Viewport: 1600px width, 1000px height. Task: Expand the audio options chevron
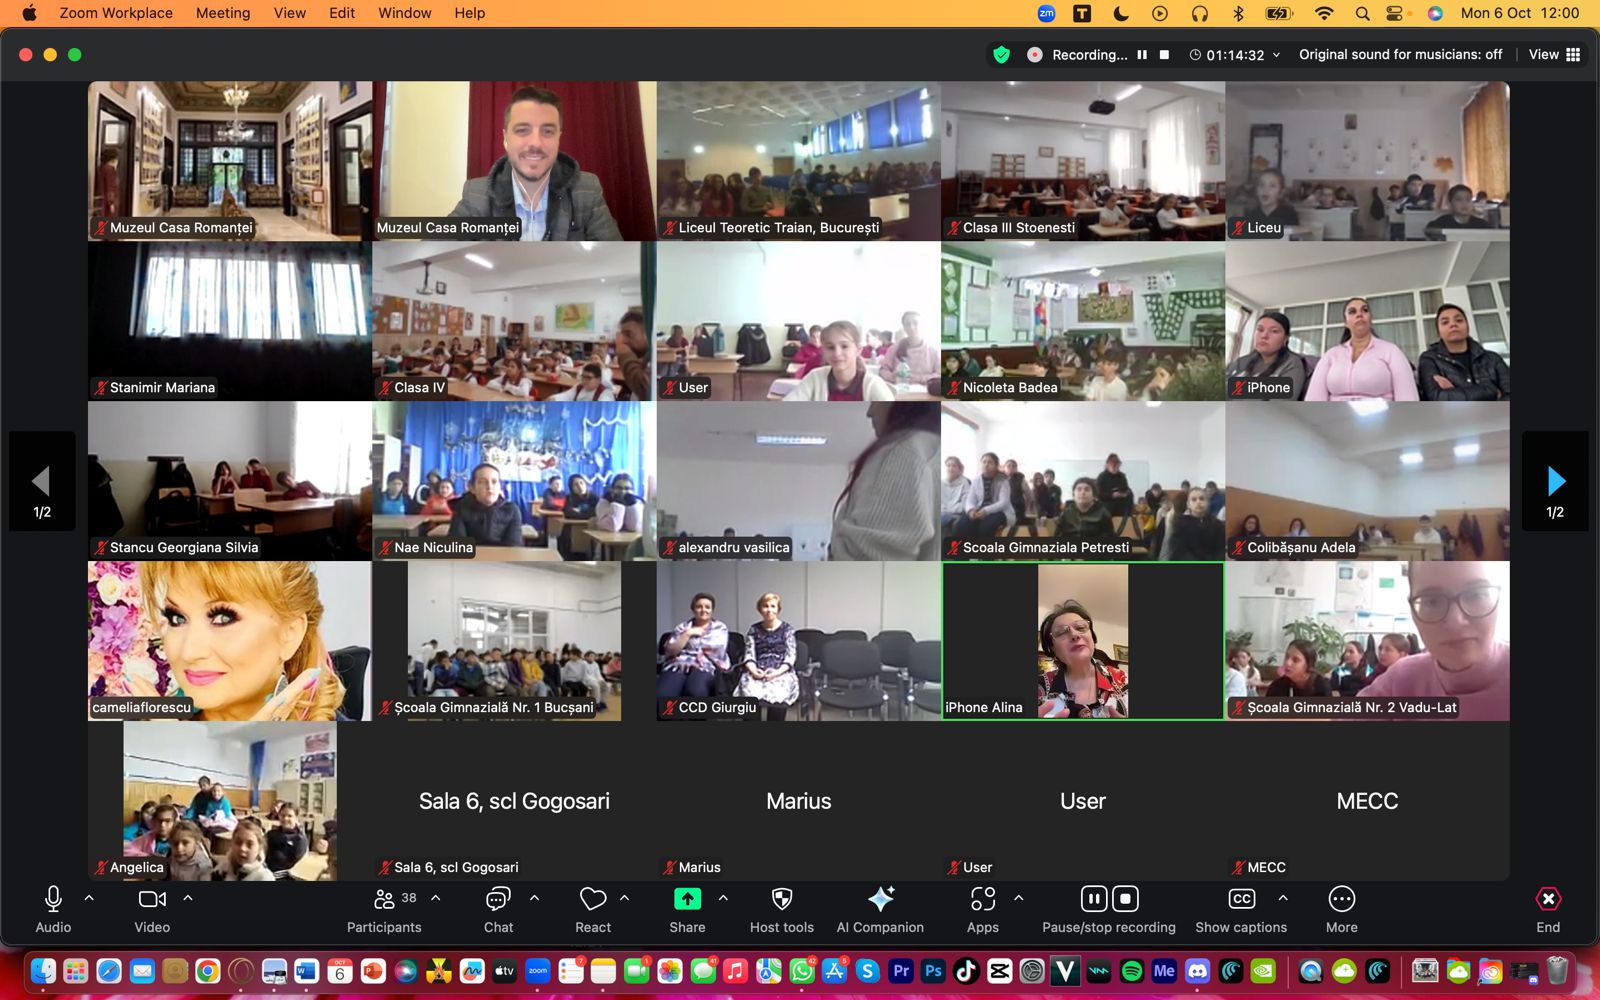pos(89,898)
